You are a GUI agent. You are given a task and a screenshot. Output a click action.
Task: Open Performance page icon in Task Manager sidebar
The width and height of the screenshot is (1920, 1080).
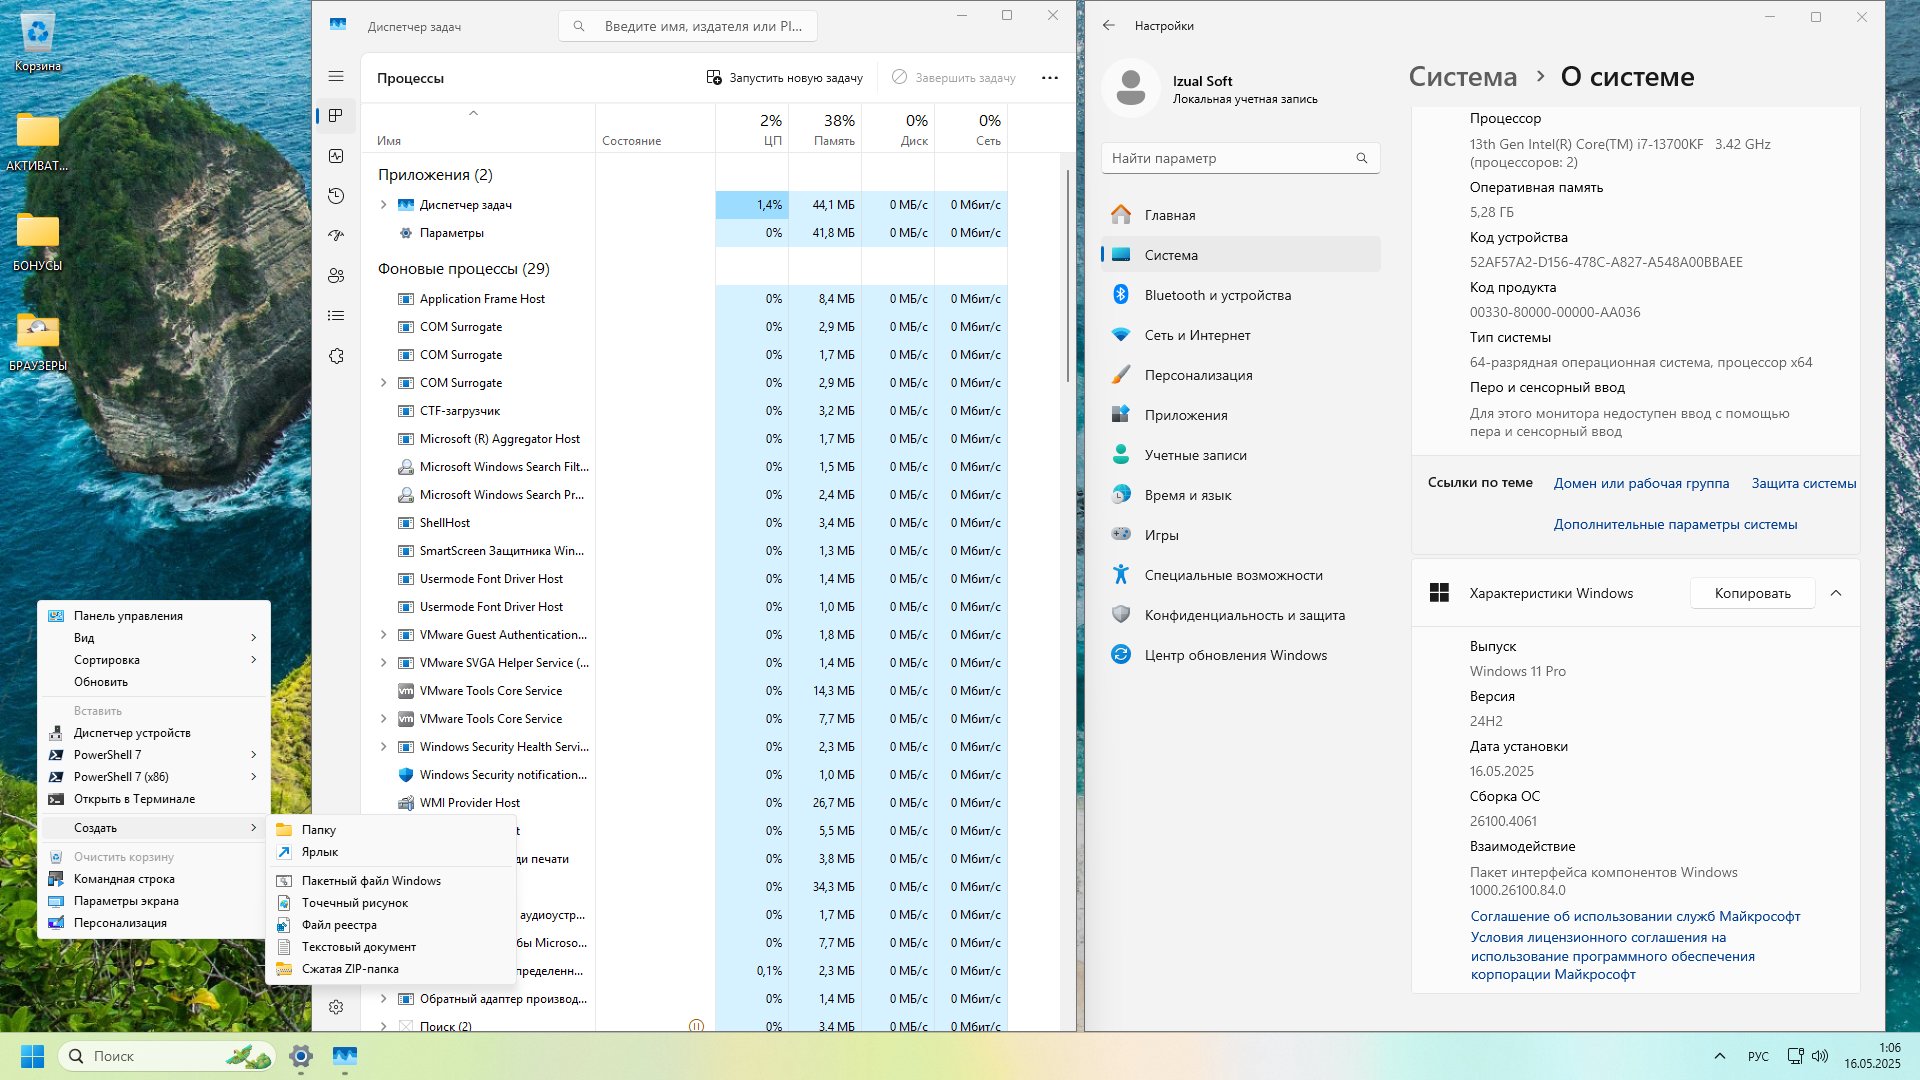click(x=336, y=156)
